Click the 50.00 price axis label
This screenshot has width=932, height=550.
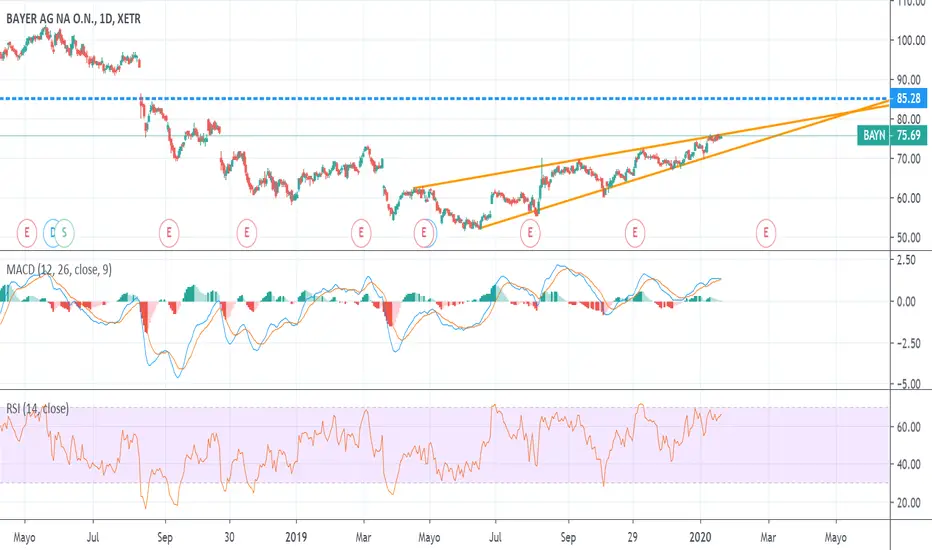(911, 238)
